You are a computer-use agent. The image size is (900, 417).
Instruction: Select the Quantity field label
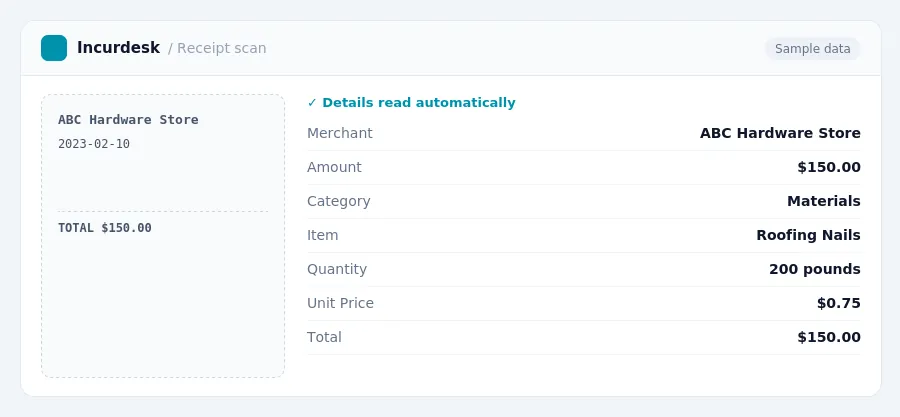pos(336,269)
